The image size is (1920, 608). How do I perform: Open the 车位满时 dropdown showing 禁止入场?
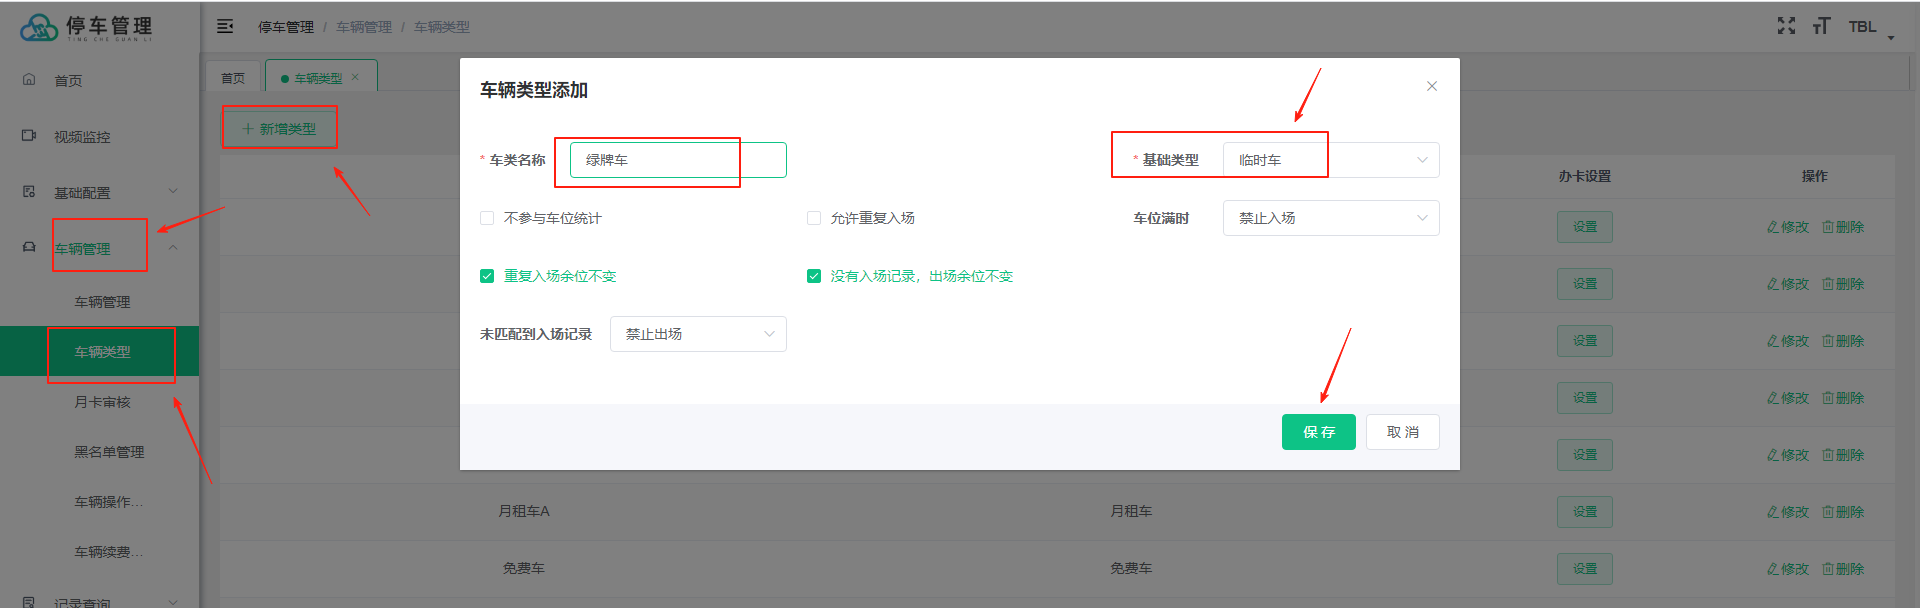[1331, 218]
